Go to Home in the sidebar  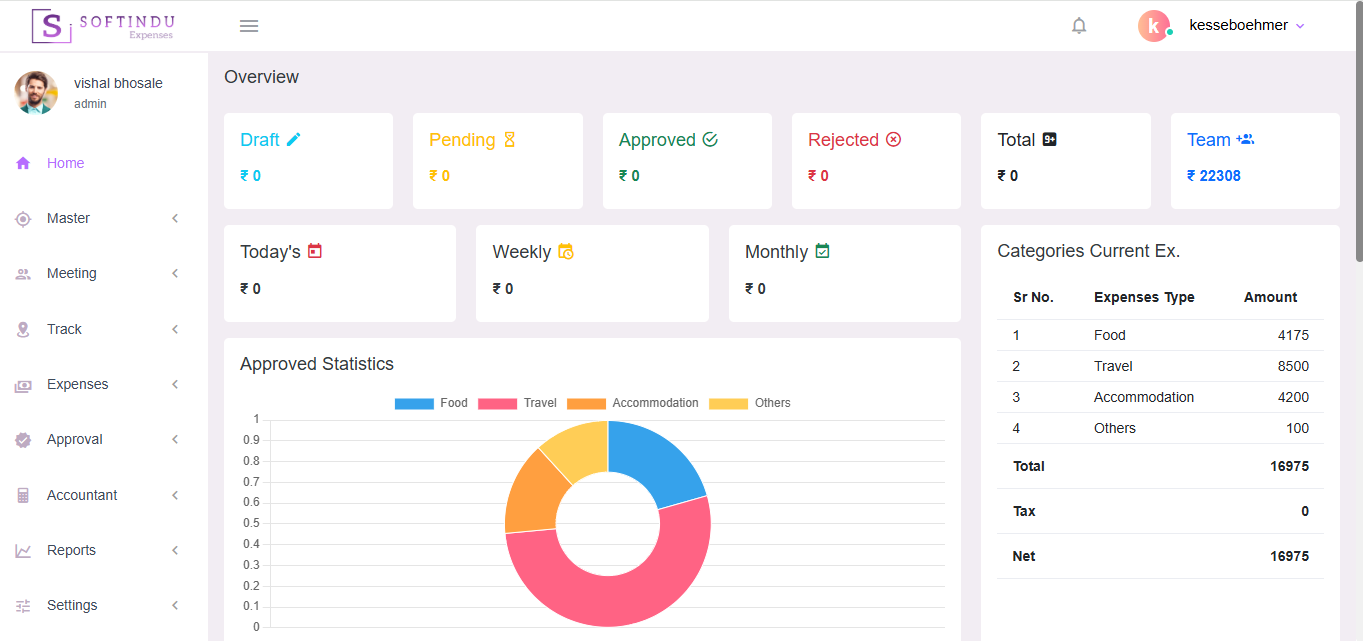pos(65,163)
